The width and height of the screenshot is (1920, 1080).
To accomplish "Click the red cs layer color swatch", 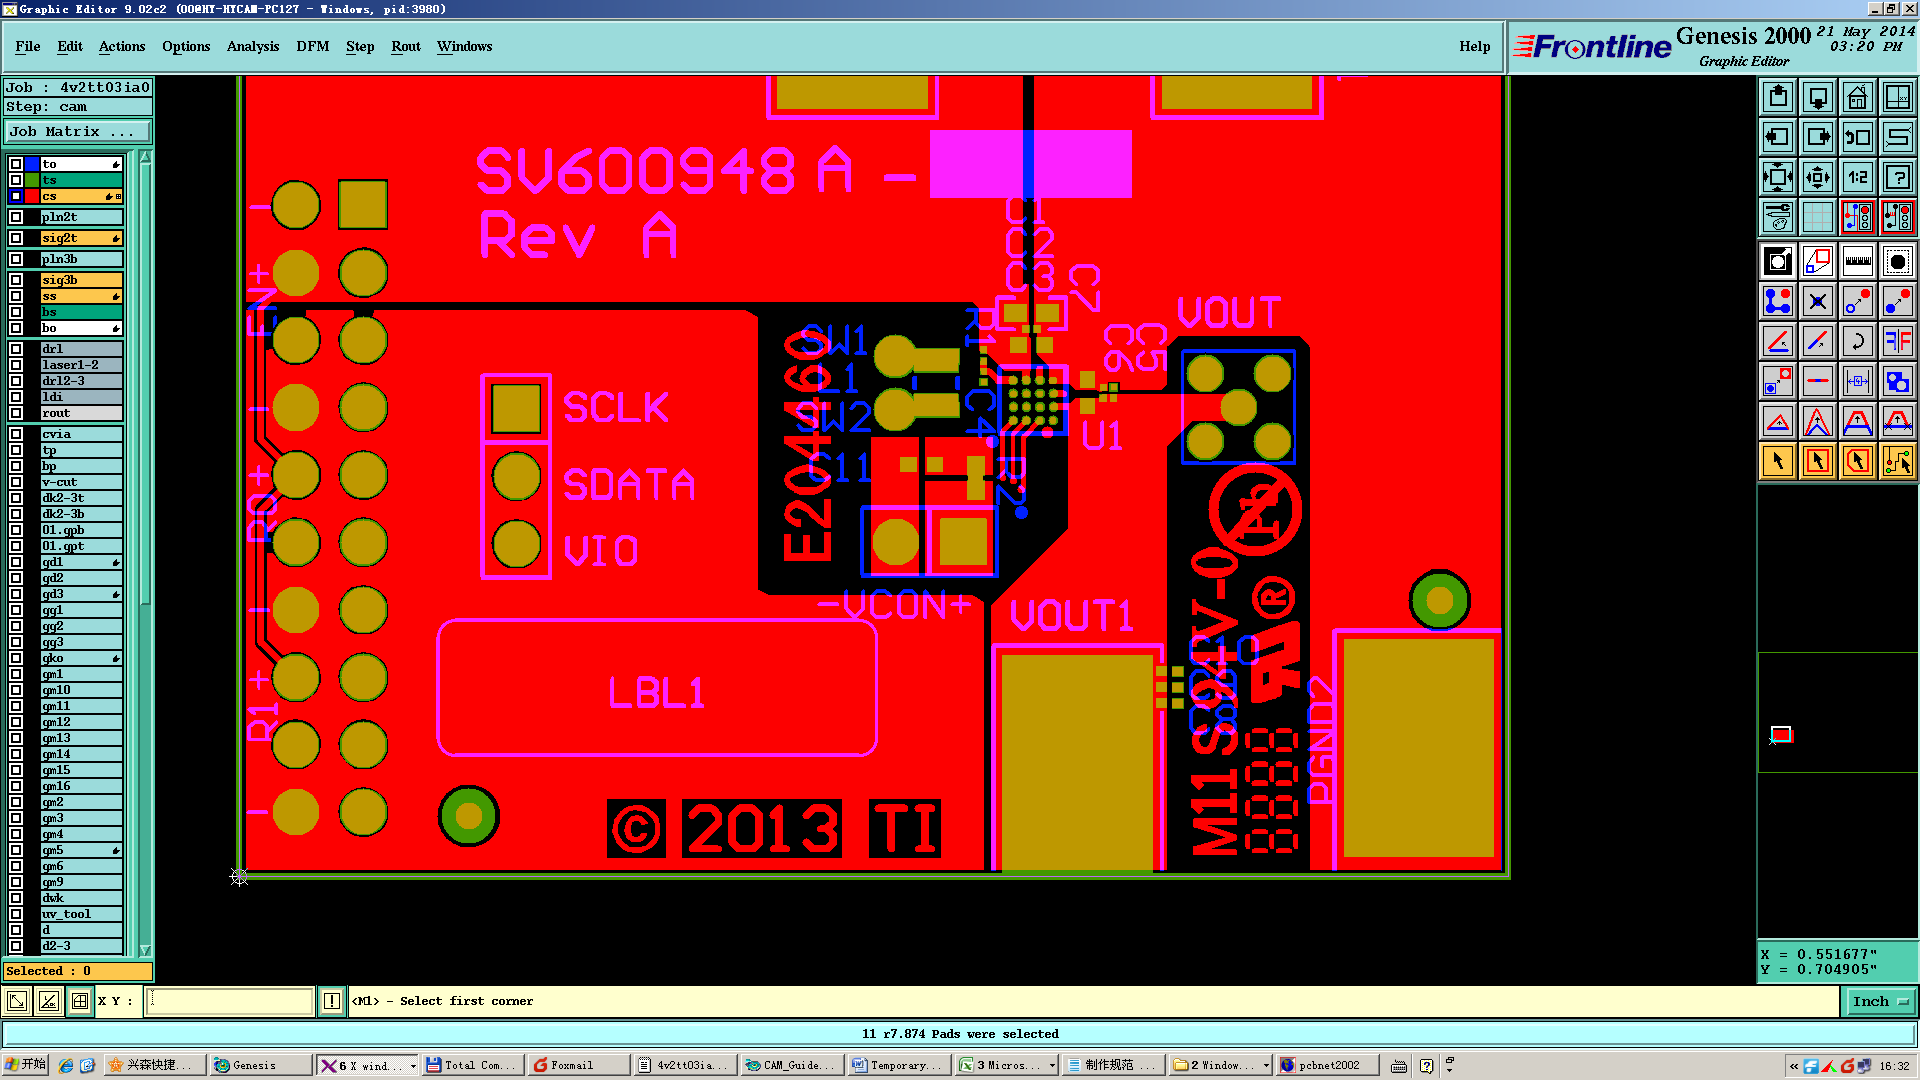I will click(x=32, y=196).
